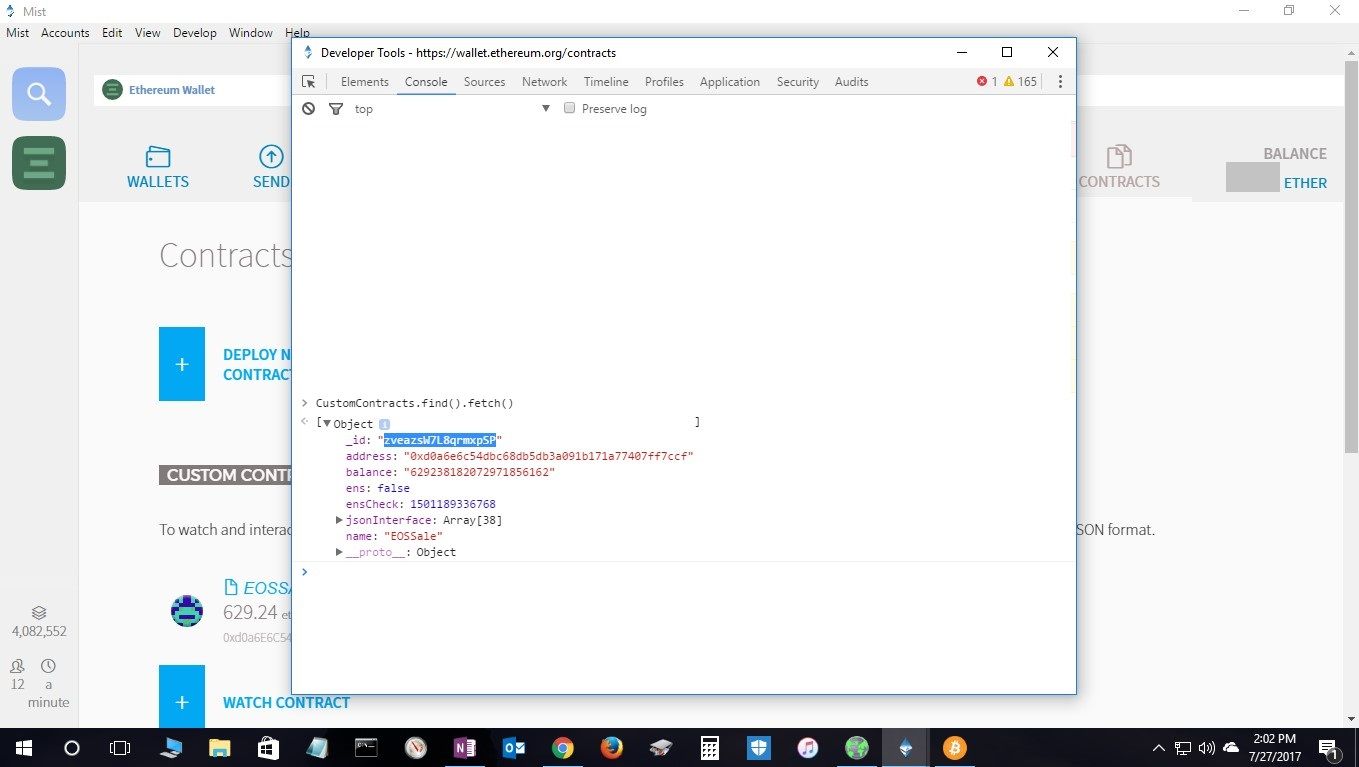
Task: Open the Window menu in Mist
Action: (250, 33)
